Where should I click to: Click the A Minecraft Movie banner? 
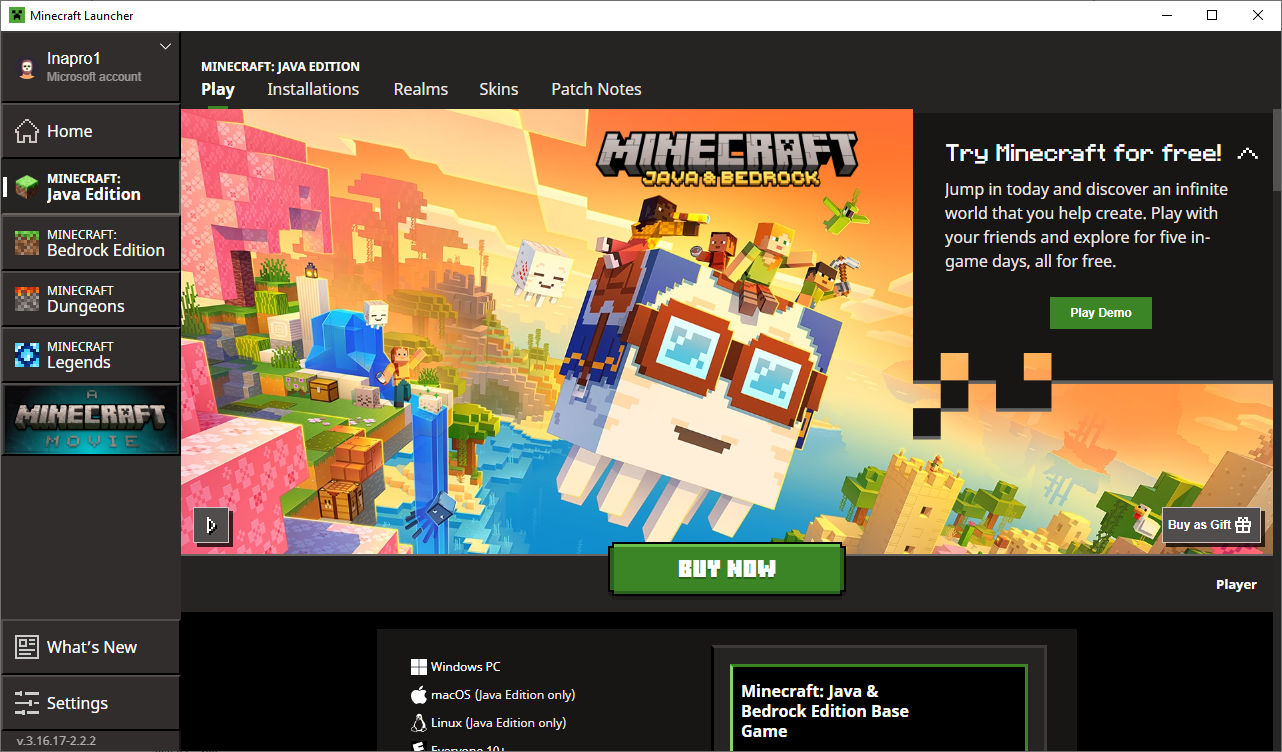tap(90, 420)
